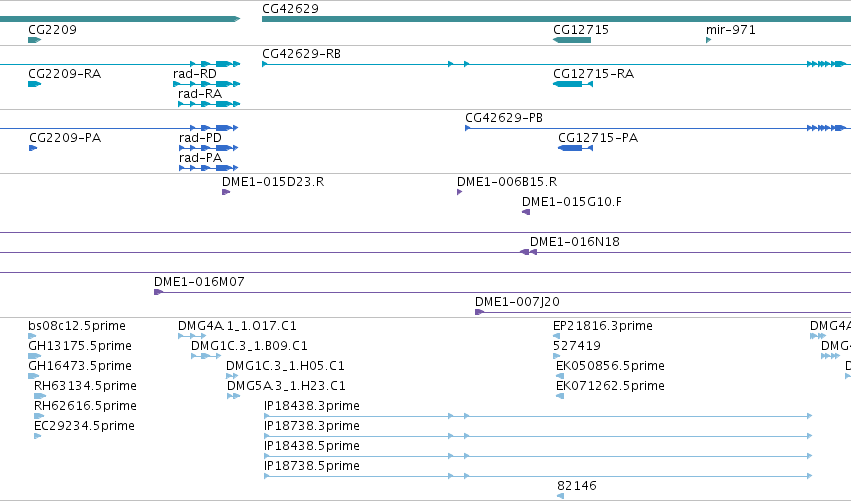Click the CG2209 gene glyph

point(34,40)
